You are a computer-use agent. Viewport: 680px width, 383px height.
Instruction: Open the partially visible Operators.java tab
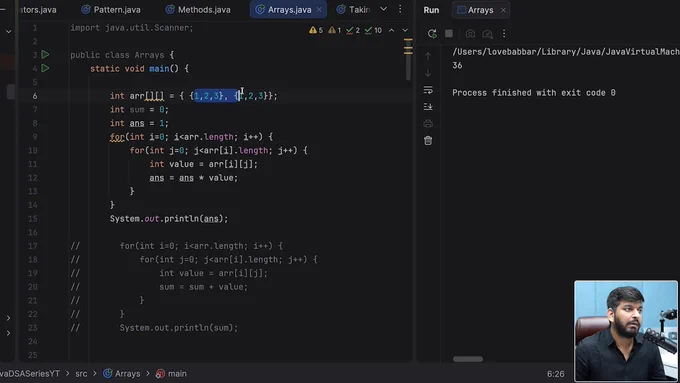[x=38, y=10]
